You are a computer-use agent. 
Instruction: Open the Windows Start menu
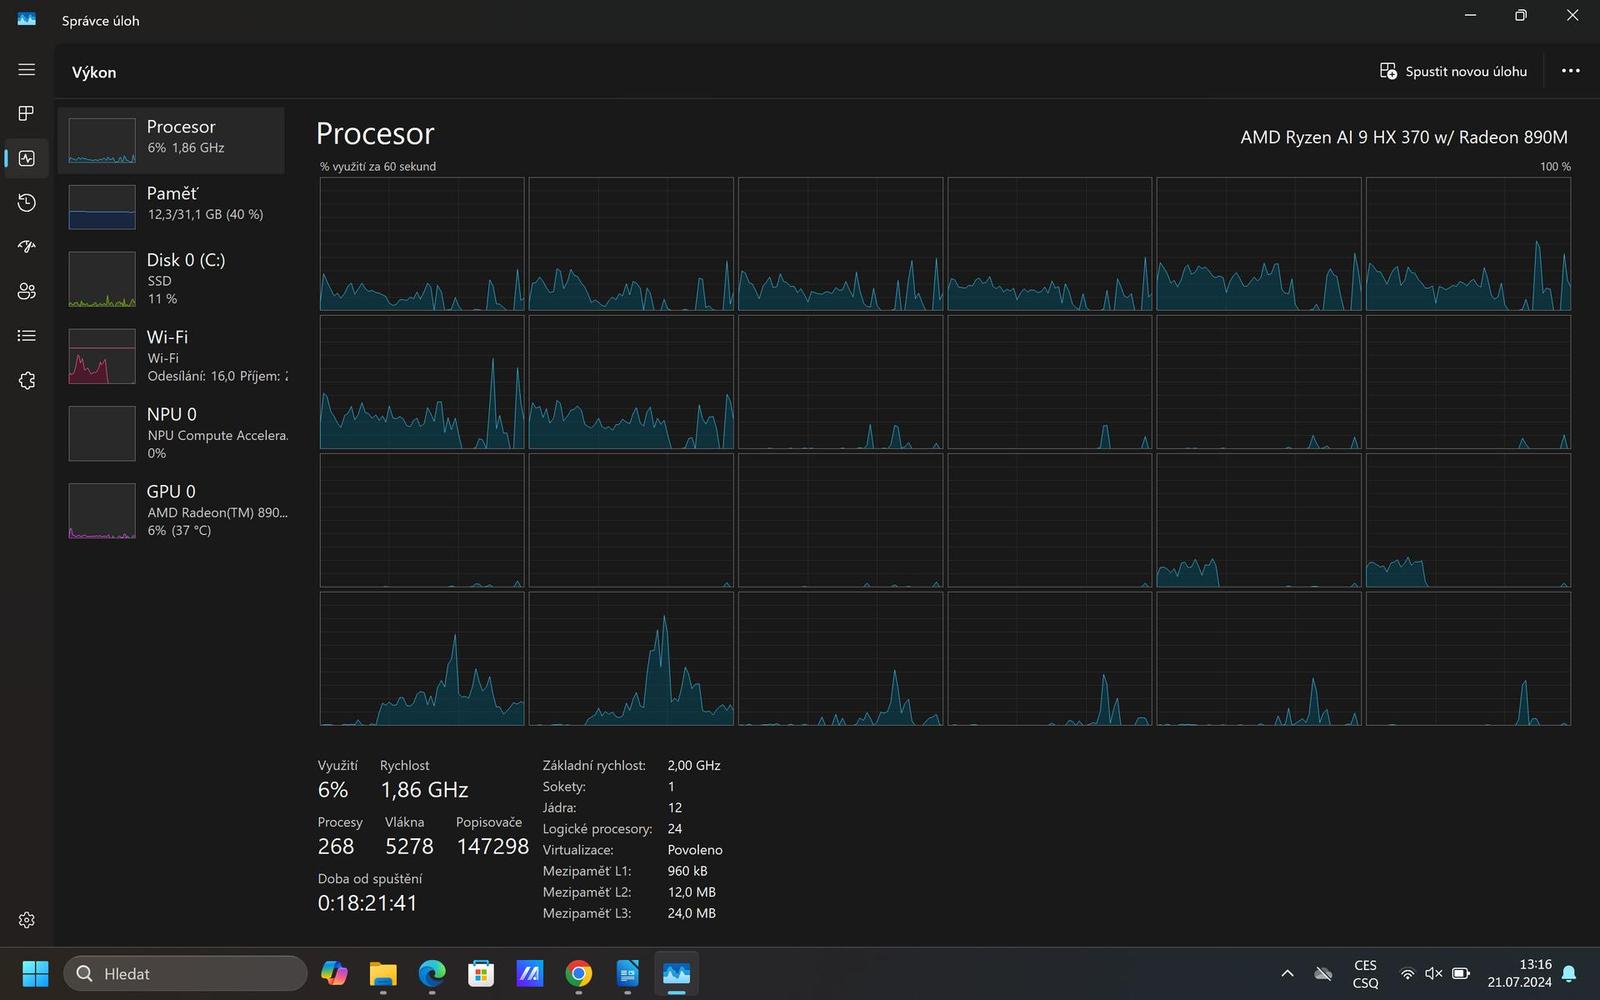click(35, 973)
